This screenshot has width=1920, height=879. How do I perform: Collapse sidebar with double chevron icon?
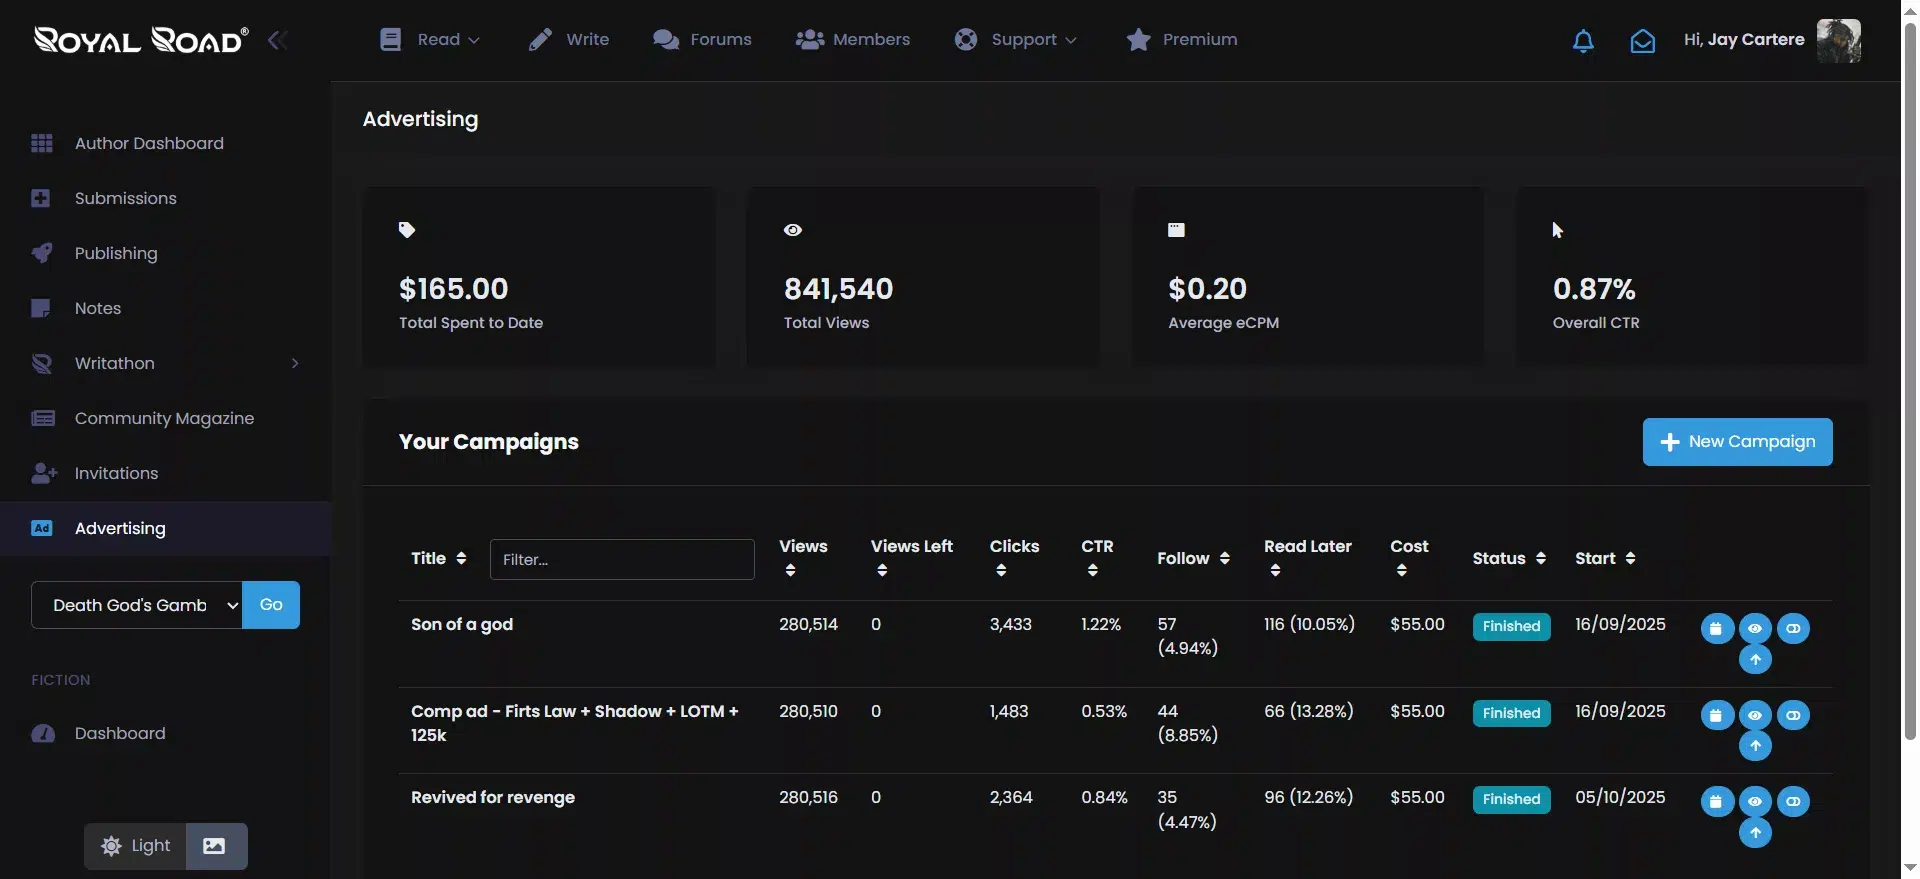[x=278, y=40]
